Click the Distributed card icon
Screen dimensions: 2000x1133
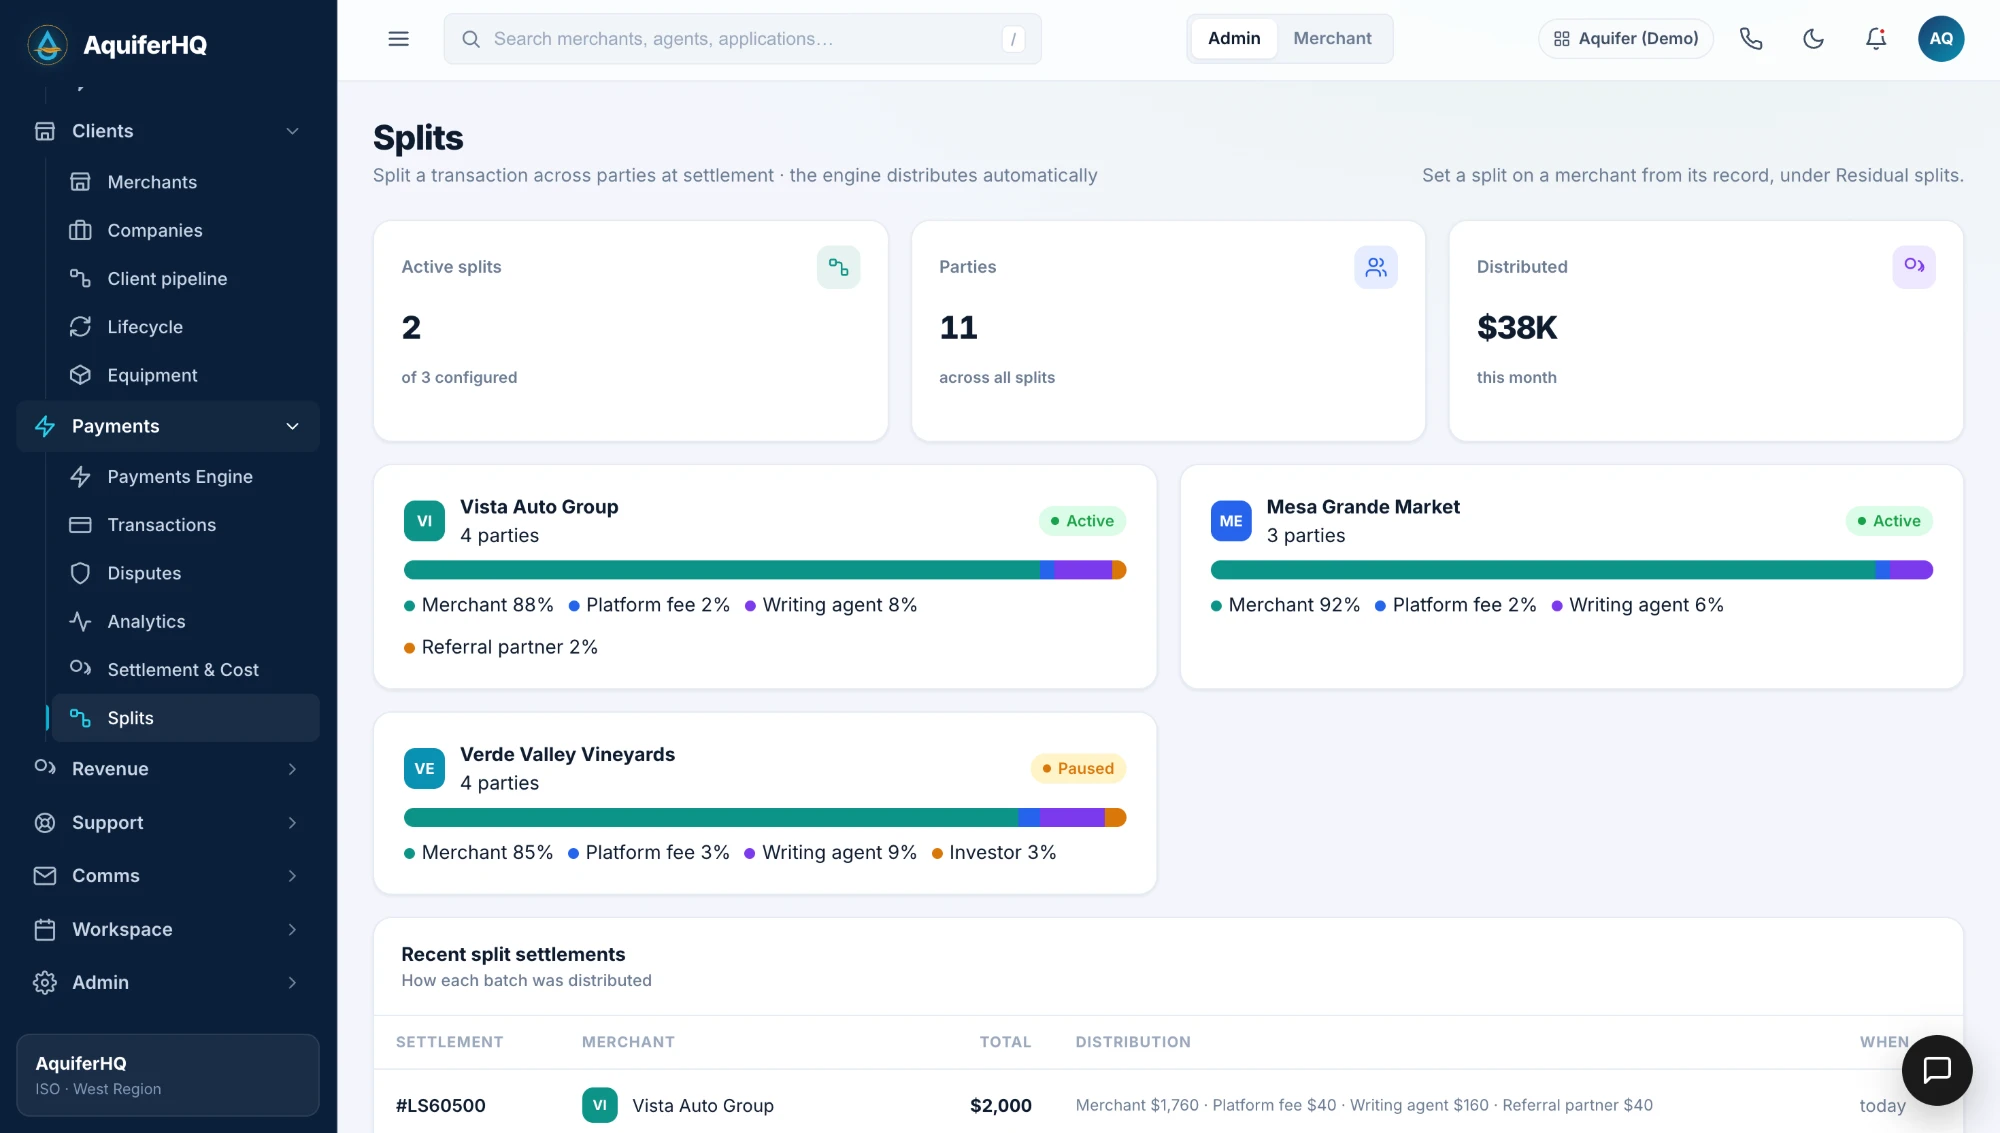click(1914, 266)
